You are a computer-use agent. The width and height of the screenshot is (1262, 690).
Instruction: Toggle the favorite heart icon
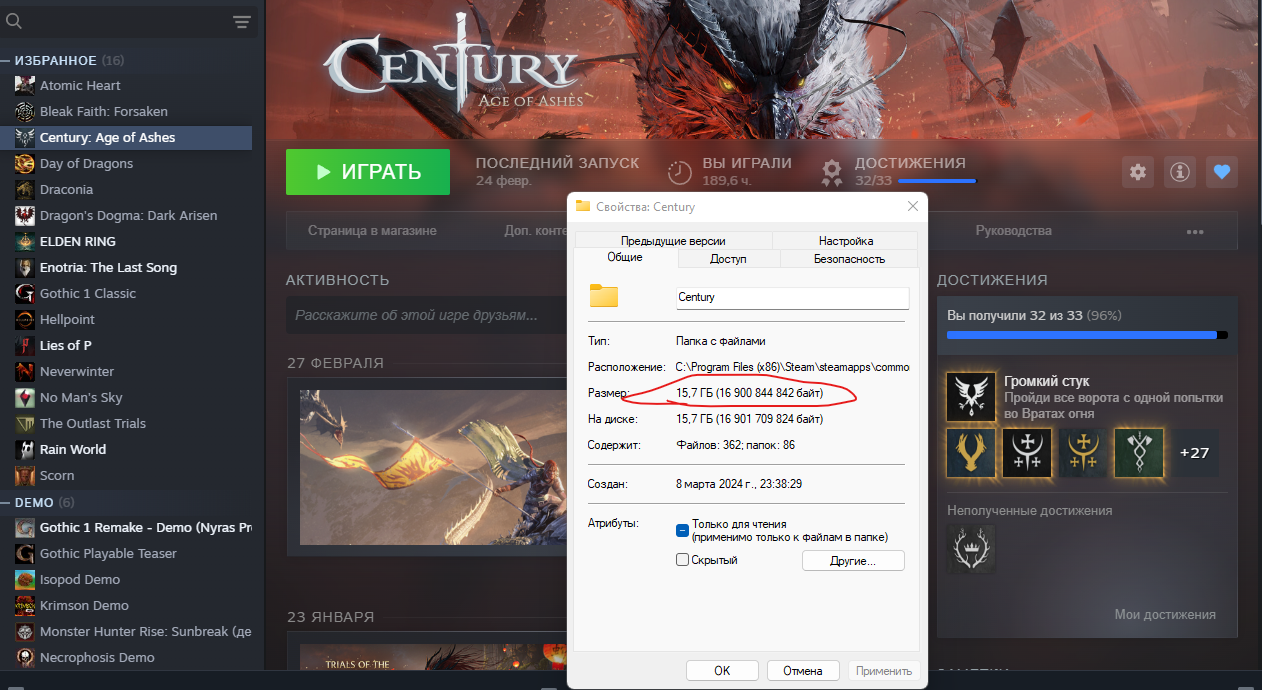tap(1221, 172)
